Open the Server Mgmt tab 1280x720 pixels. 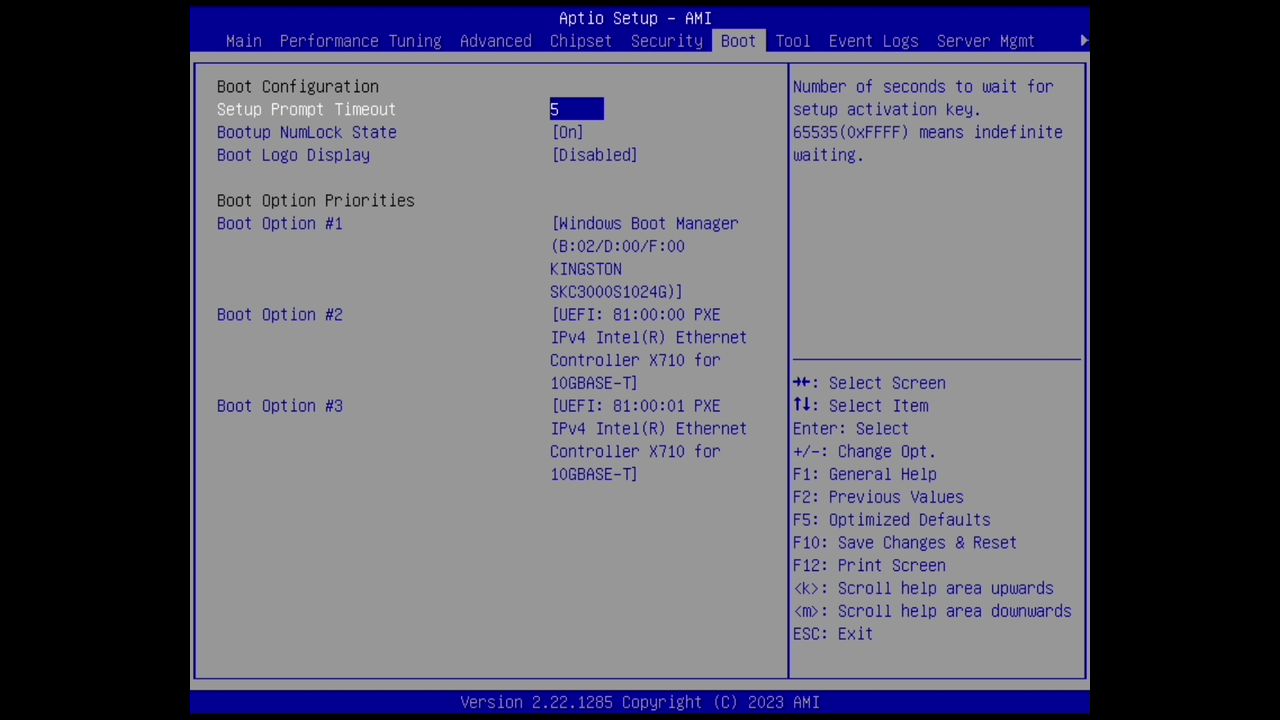pos(985,41)
